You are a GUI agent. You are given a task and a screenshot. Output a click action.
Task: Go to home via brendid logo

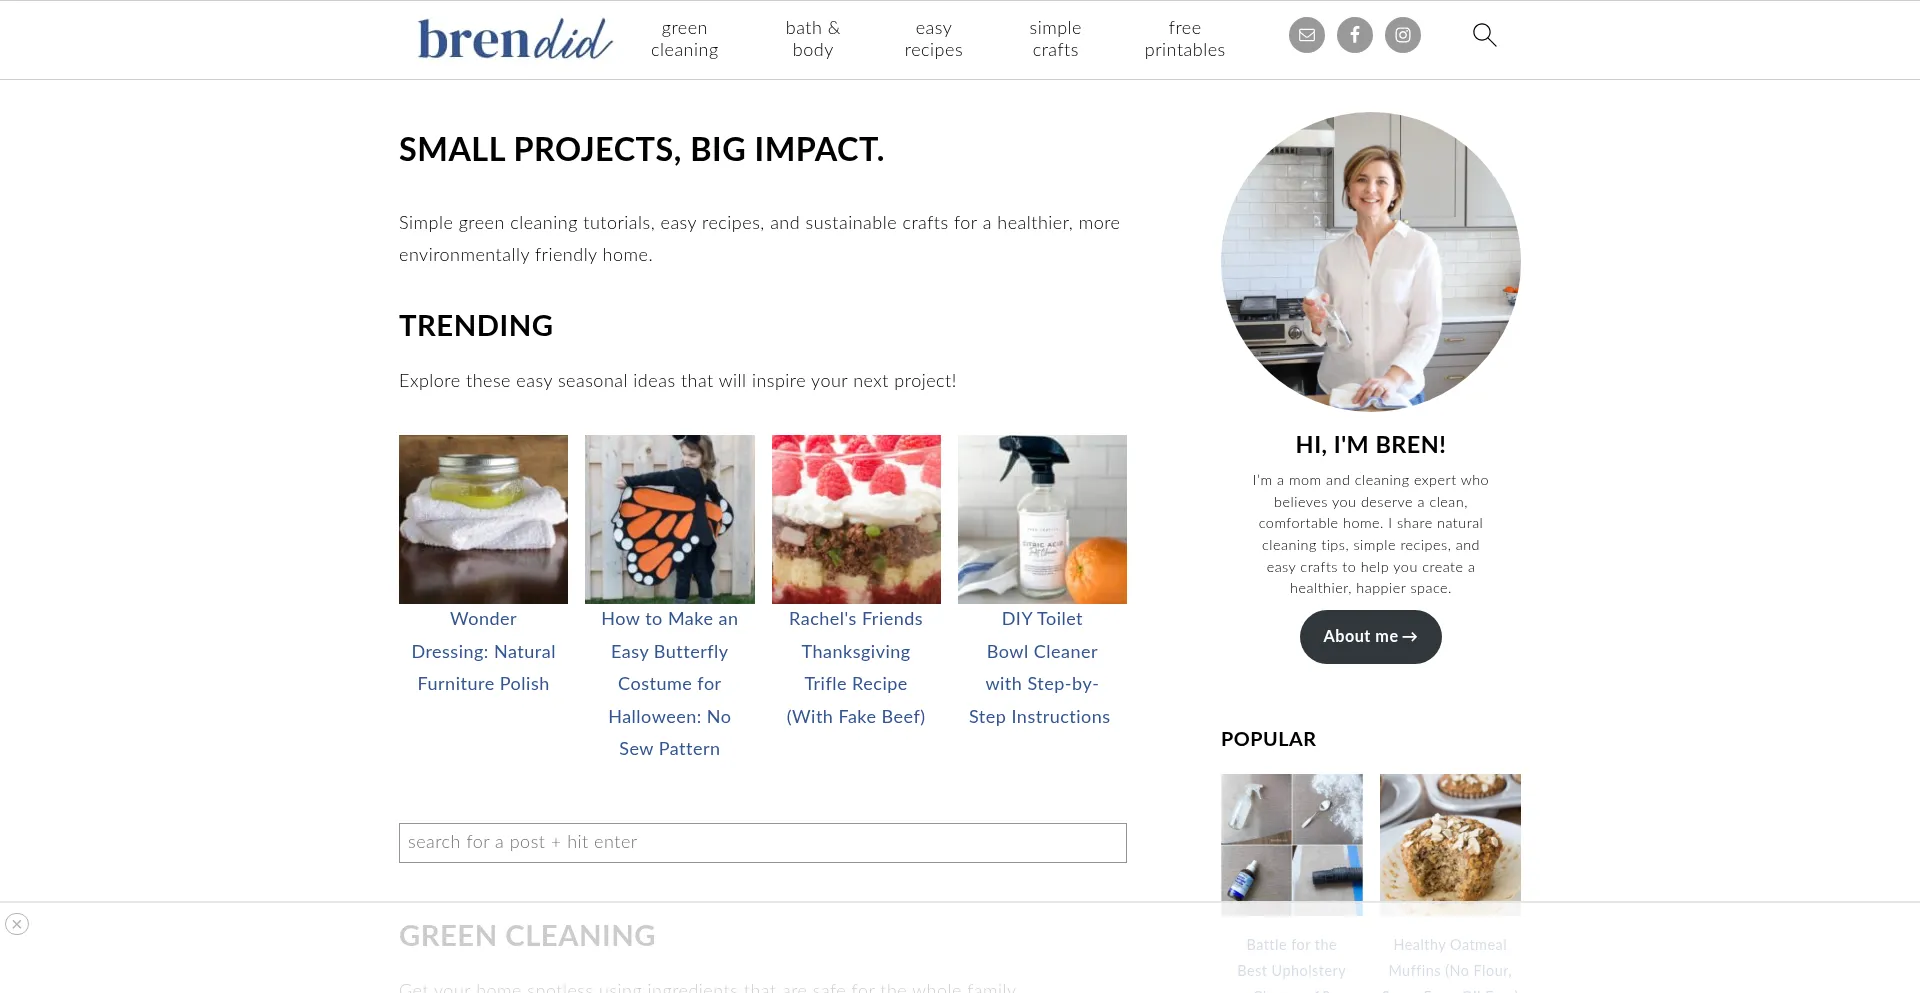(515, 40)
